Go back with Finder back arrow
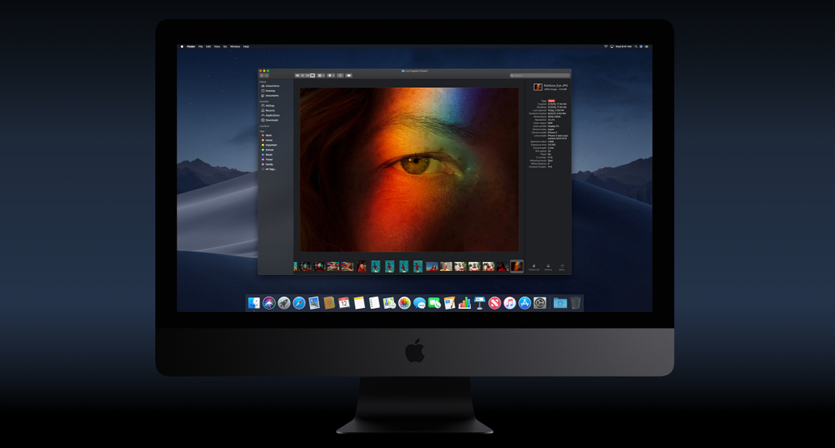Image resolution: width=835 pixels, height=448 pixels. pos(261,76)
